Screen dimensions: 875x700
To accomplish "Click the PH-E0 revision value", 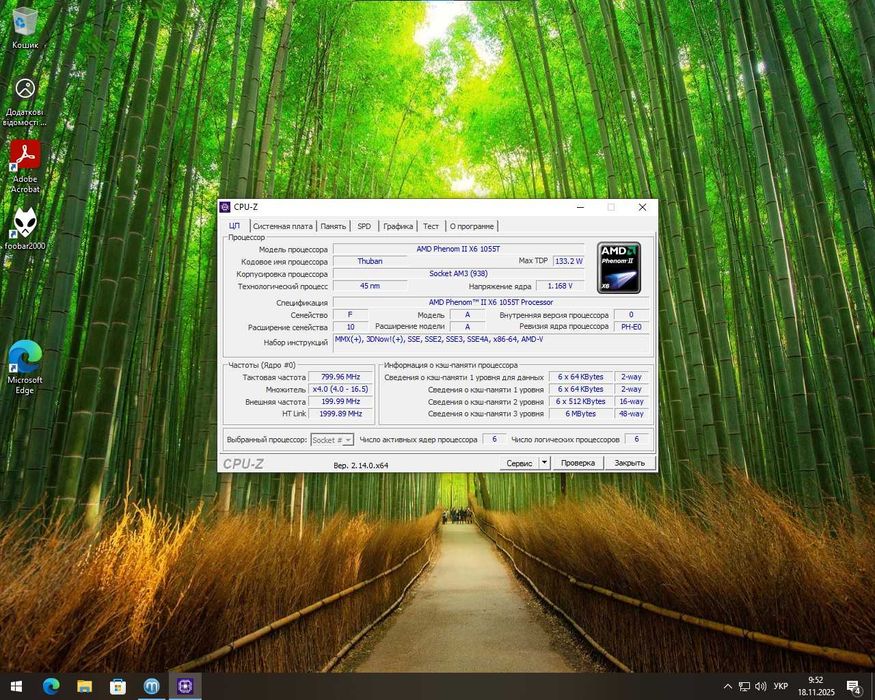I will (x=631, y=327).
